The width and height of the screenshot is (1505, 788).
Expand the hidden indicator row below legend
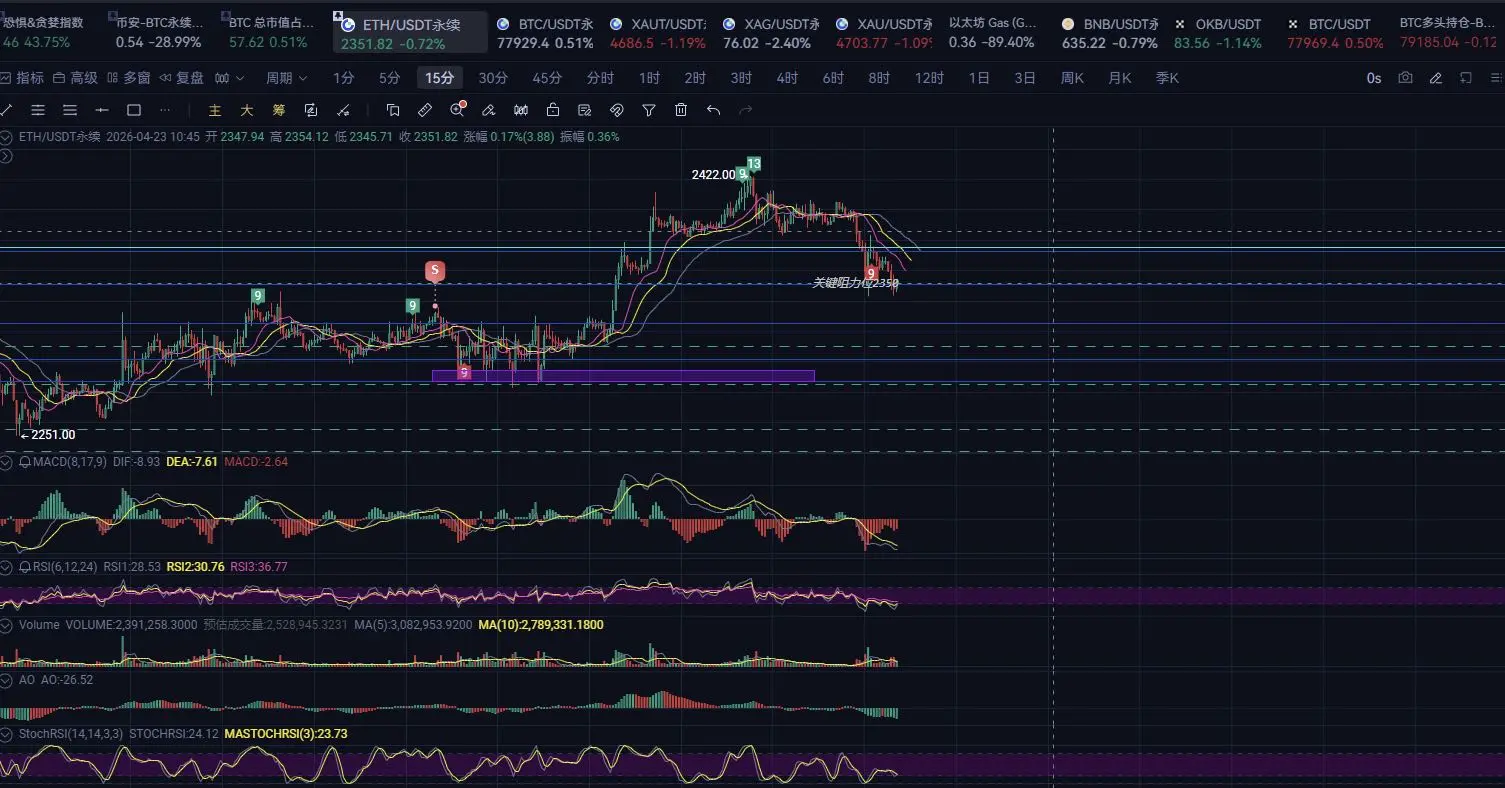[x=7, y=155]
